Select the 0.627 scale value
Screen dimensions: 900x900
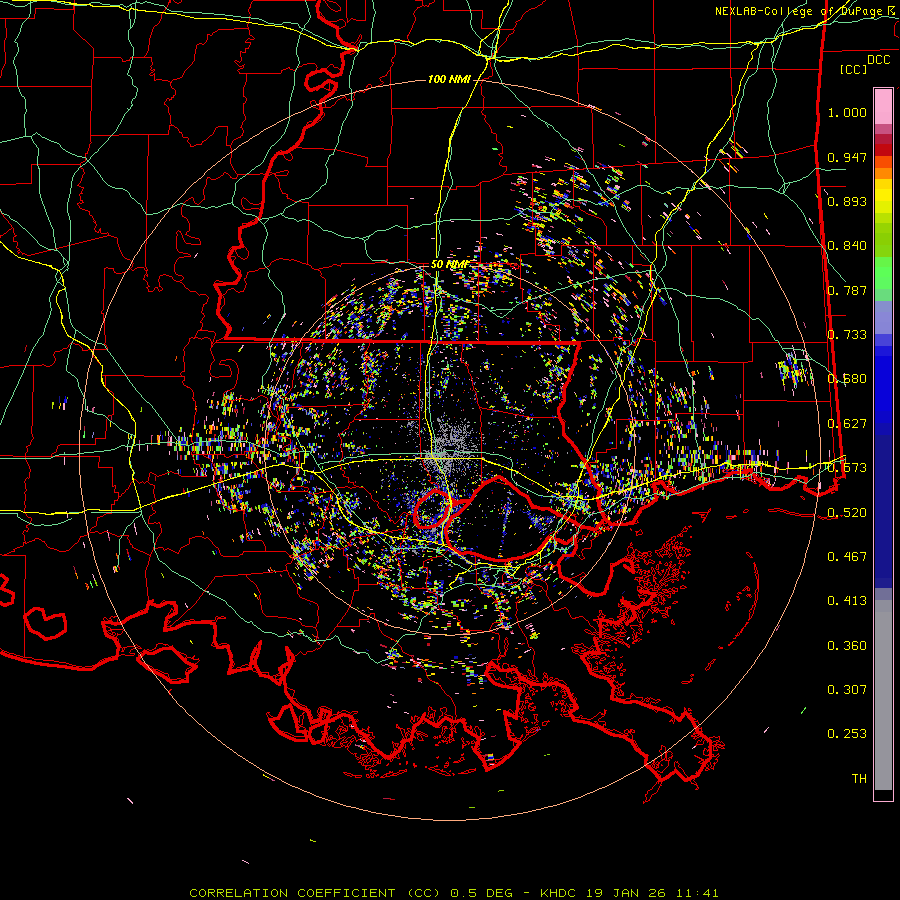point(847,424)
